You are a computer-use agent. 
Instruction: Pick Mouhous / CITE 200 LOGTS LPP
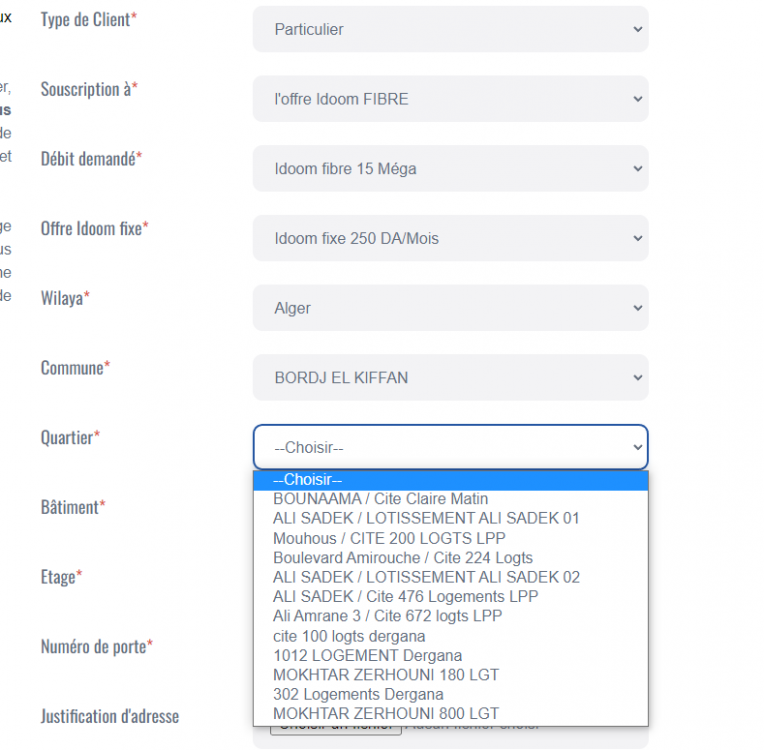450,538
